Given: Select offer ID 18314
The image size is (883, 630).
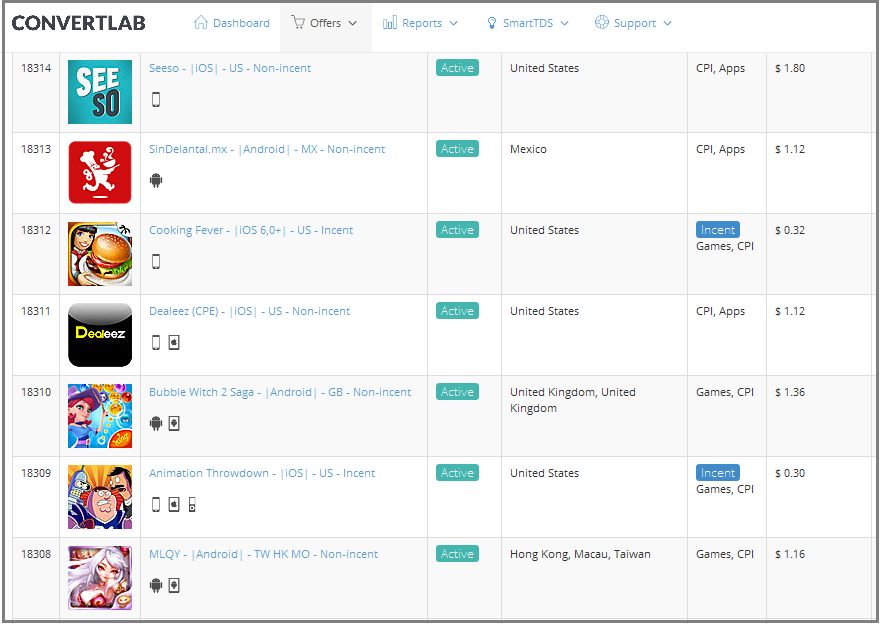Looking at the screenshot, I should [x=36, y=68].
